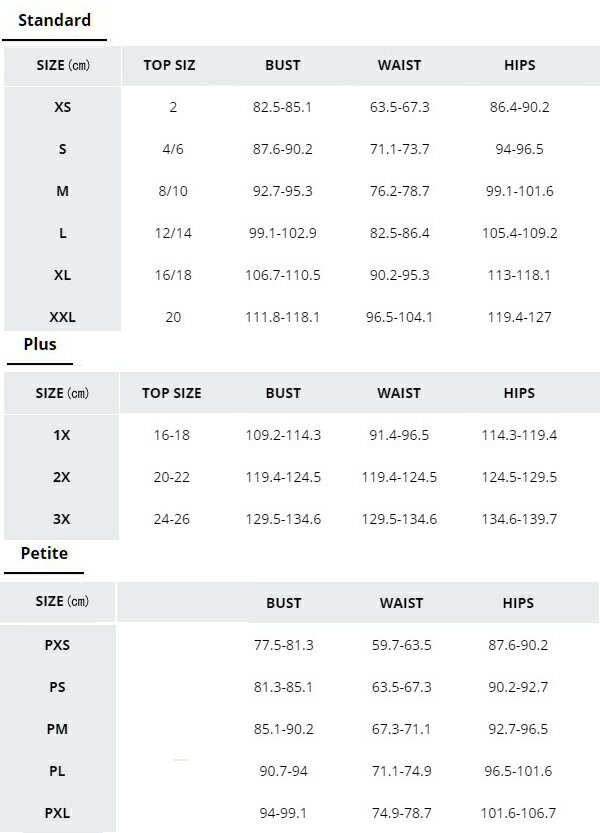Image resolution: width=600 pixels, height=833 pixels.
Task: Click the BUST header in Plus table
Action: tap(283, 393)
